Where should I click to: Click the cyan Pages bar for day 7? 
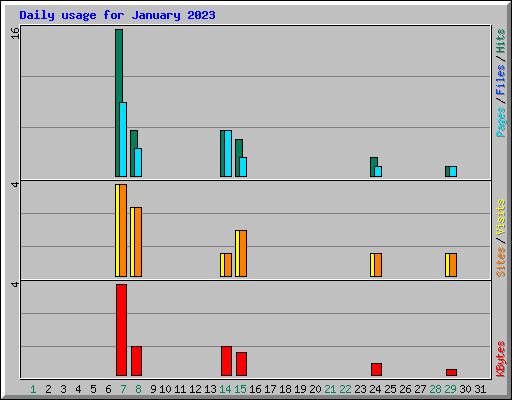point(123,139)
